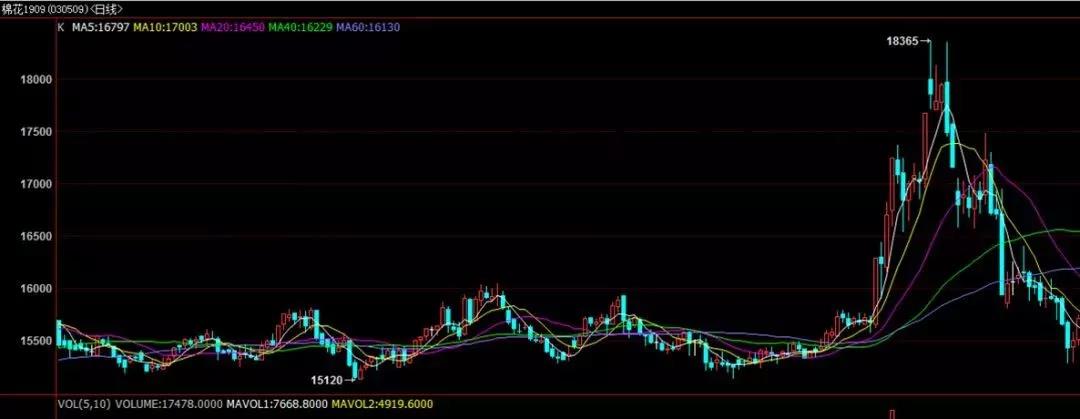1080x419 pixels.
Task: Click the 18365 high price marker
Action: 903,42
